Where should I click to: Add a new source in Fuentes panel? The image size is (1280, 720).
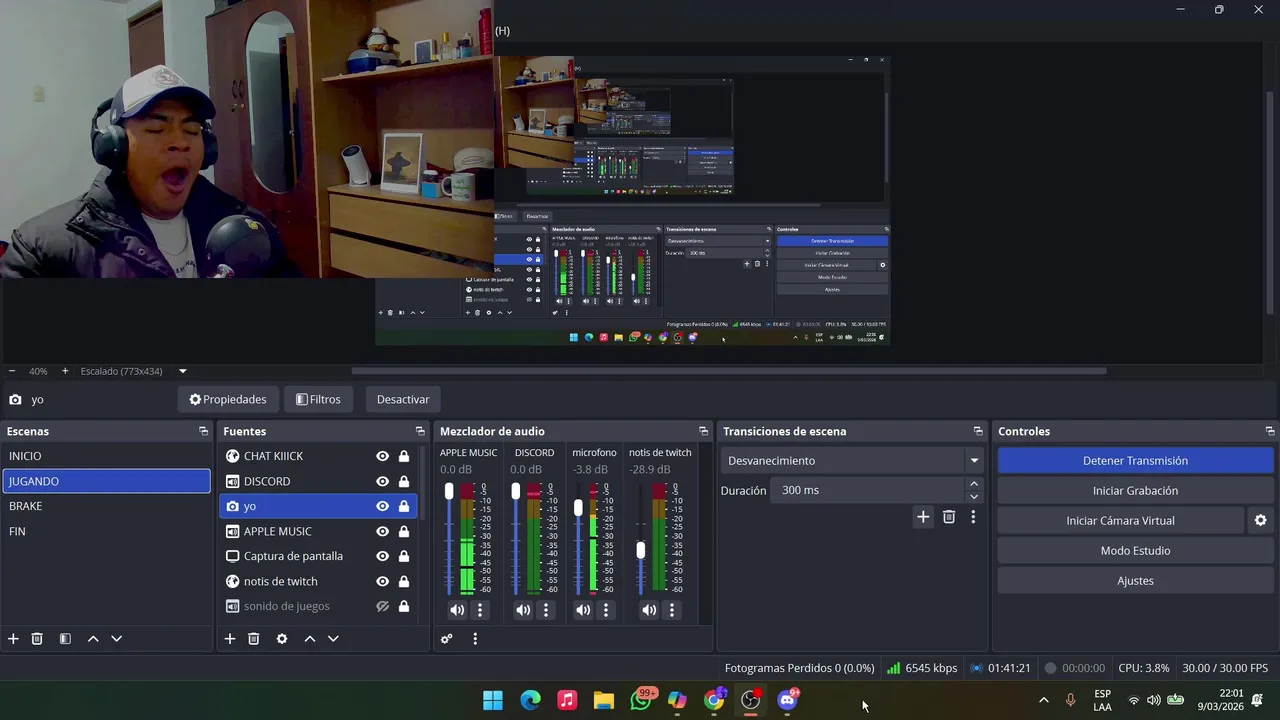pos(230,639)
